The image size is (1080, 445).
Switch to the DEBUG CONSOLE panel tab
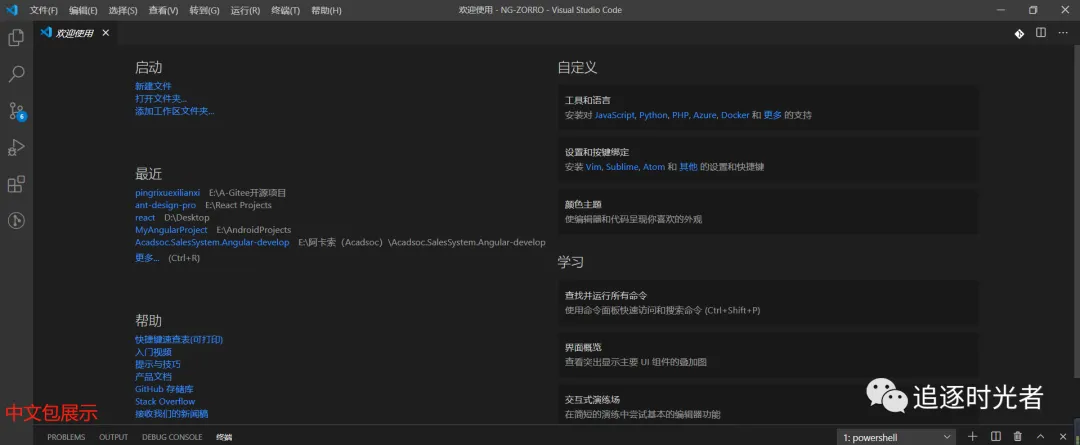pyautogui.click(x=172, y=437)
